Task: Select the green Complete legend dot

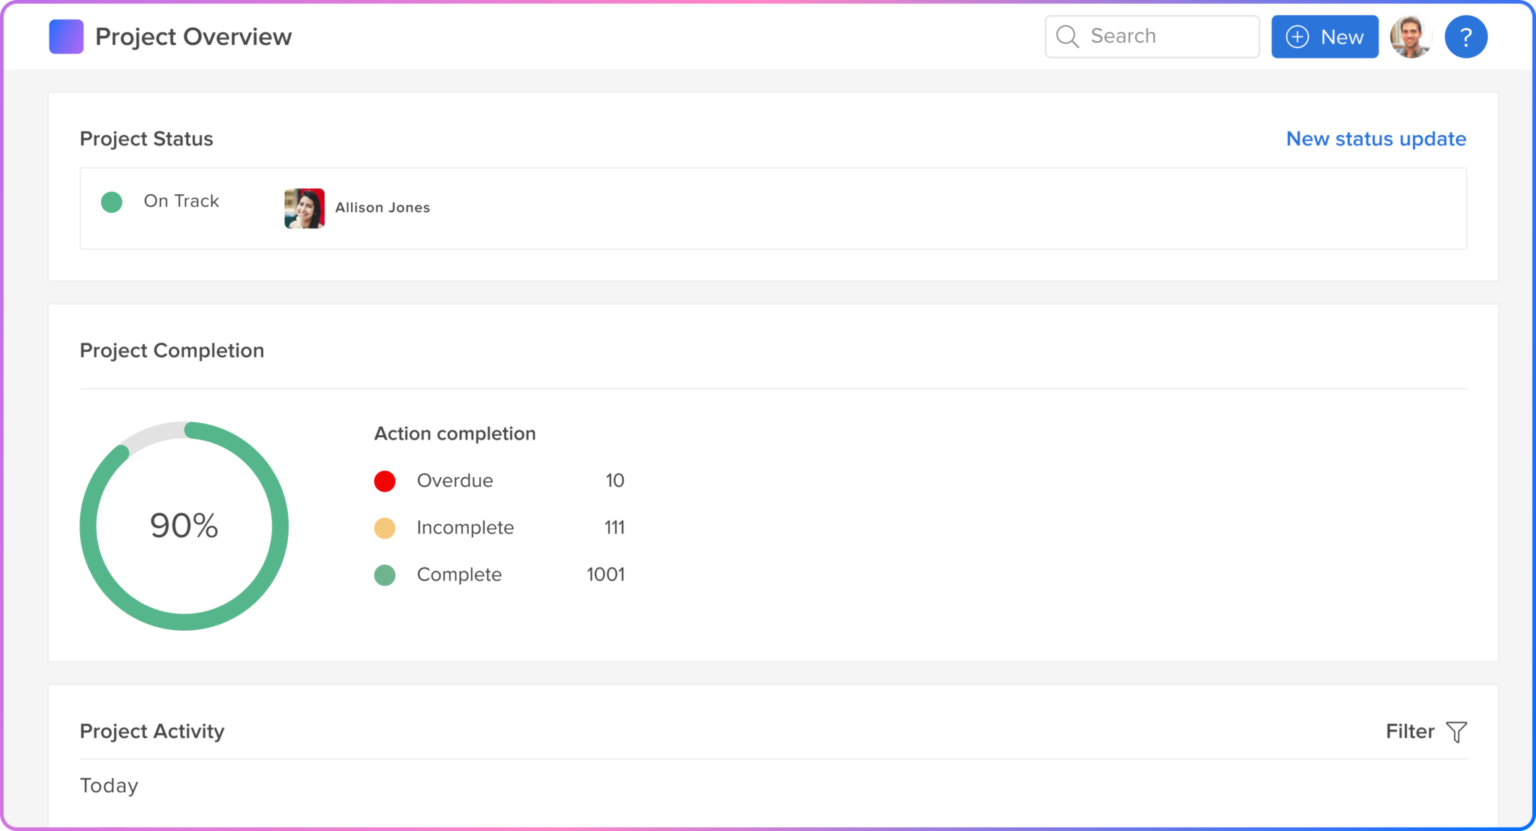Action: 385,575
